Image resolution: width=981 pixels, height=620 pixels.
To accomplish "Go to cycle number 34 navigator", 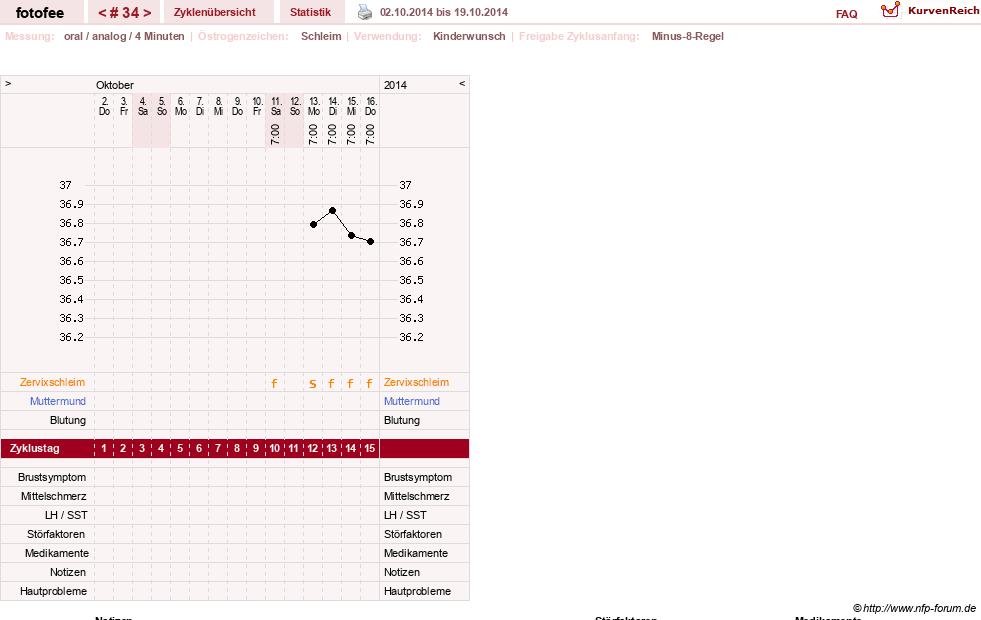I will coord(125,13).
